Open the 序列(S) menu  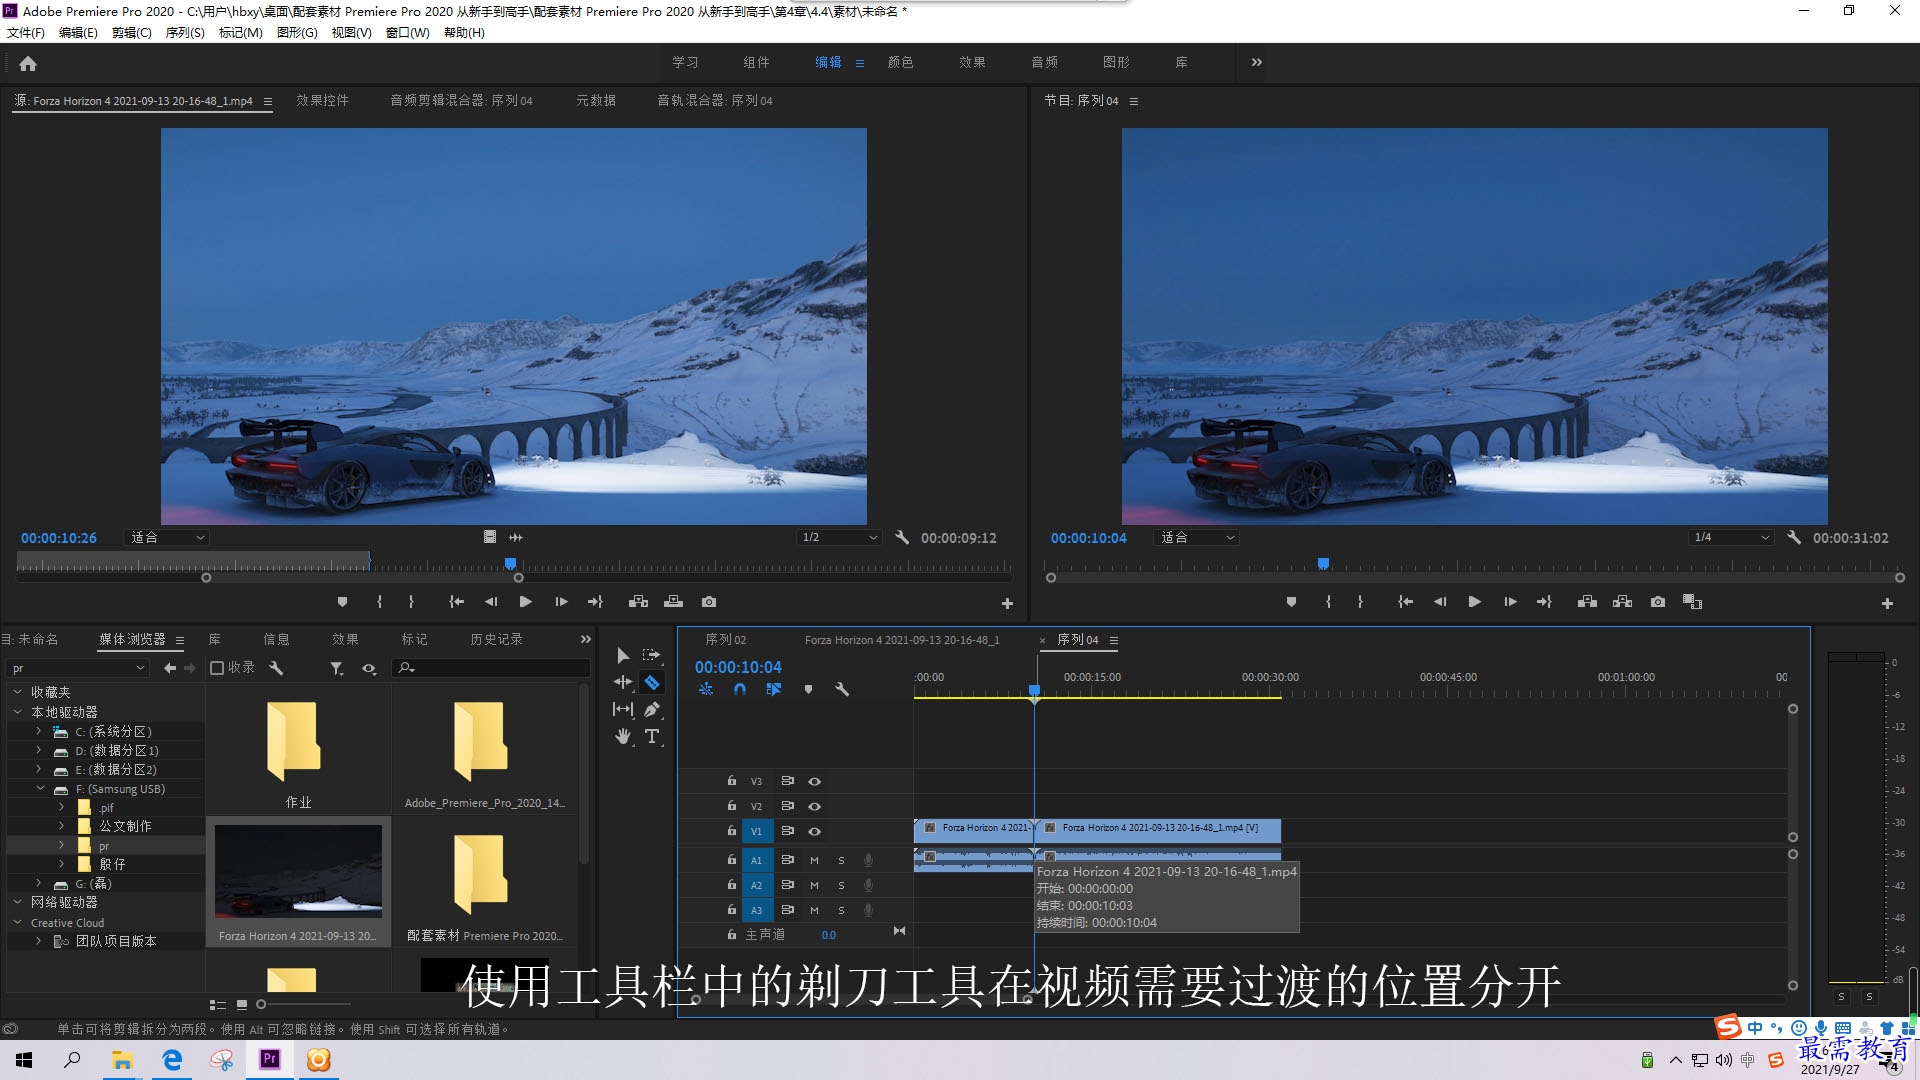pyautogui.click(x=185, y=33)
